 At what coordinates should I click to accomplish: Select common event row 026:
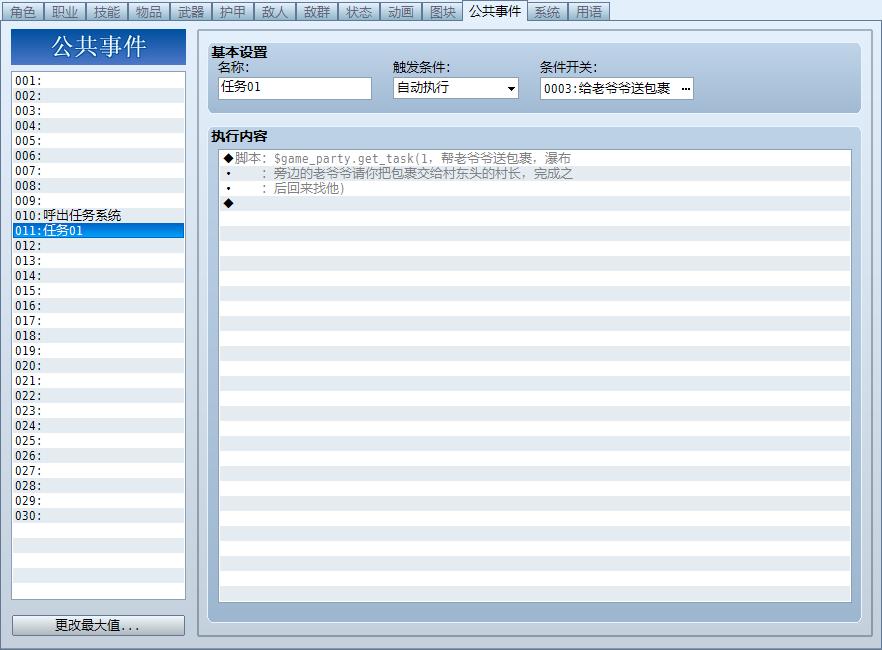(98, 455)
